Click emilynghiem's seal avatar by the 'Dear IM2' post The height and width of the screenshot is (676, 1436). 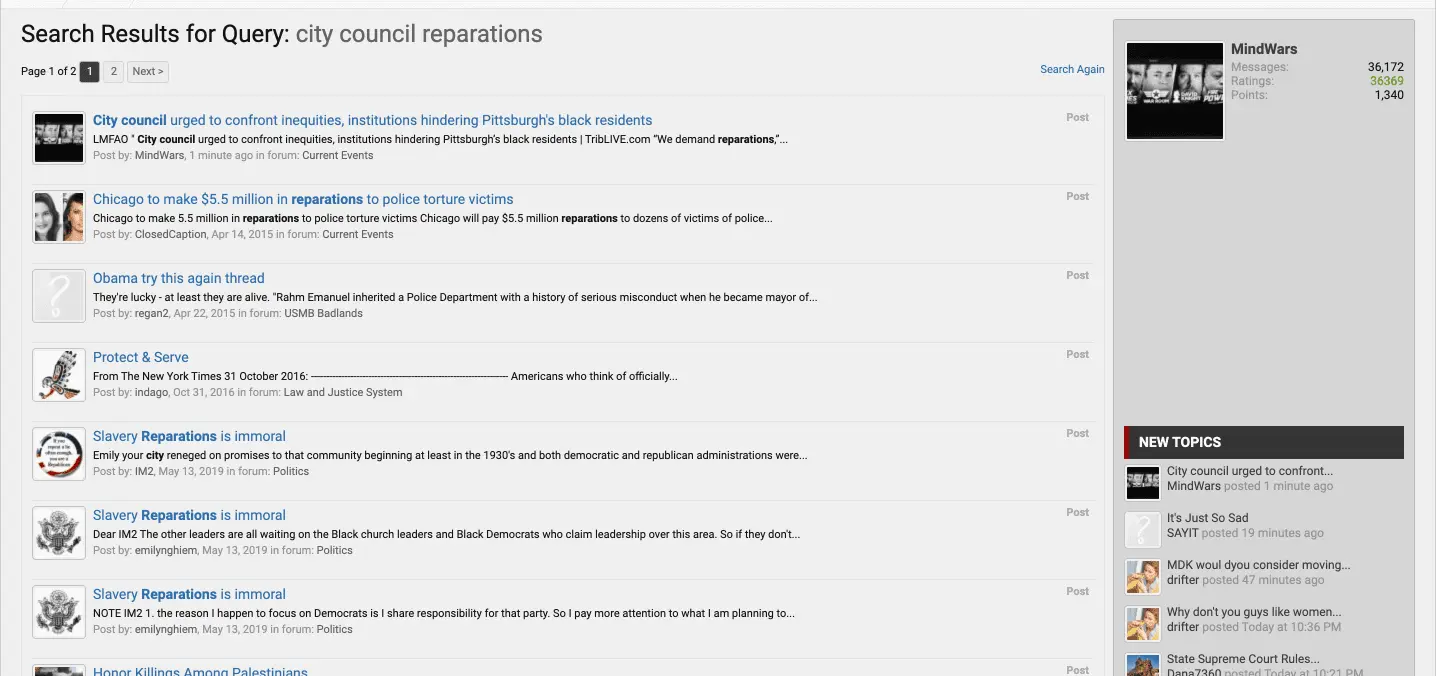(x=59, y=533)
